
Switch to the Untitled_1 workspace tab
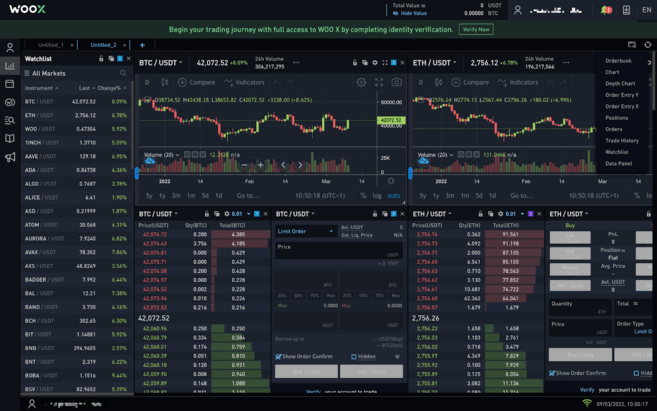tap(51, 45)
